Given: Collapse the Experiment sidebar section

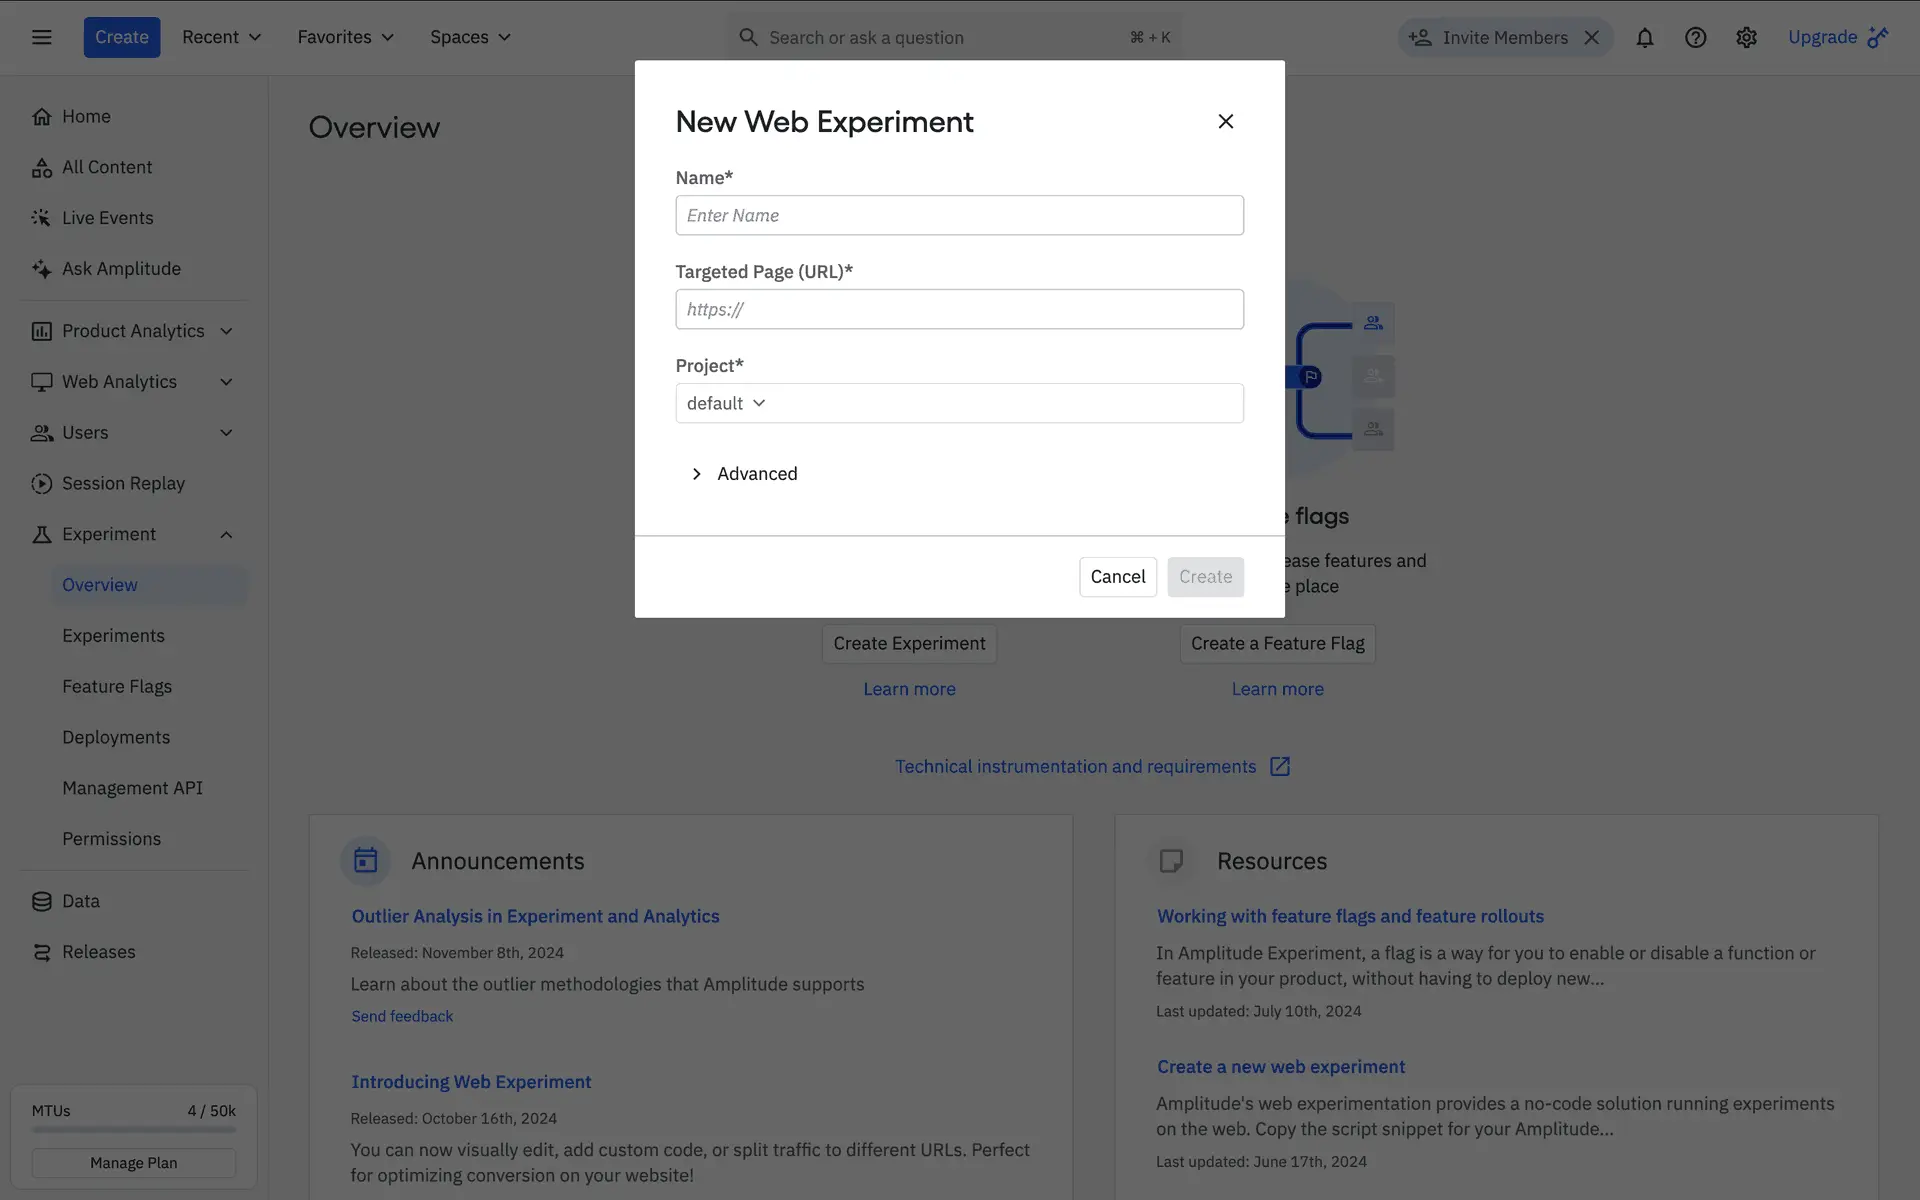Looking at the screenshot, I should pos(226,535).
